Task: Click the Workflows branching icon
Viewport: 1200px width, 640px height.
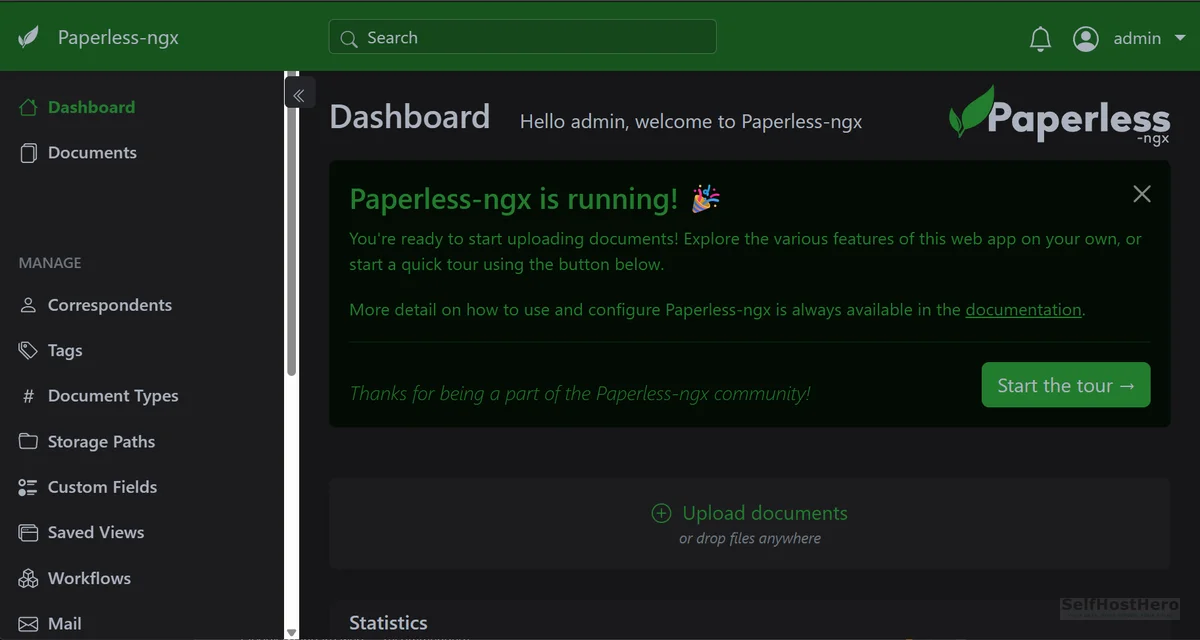Action: [26, 578]
